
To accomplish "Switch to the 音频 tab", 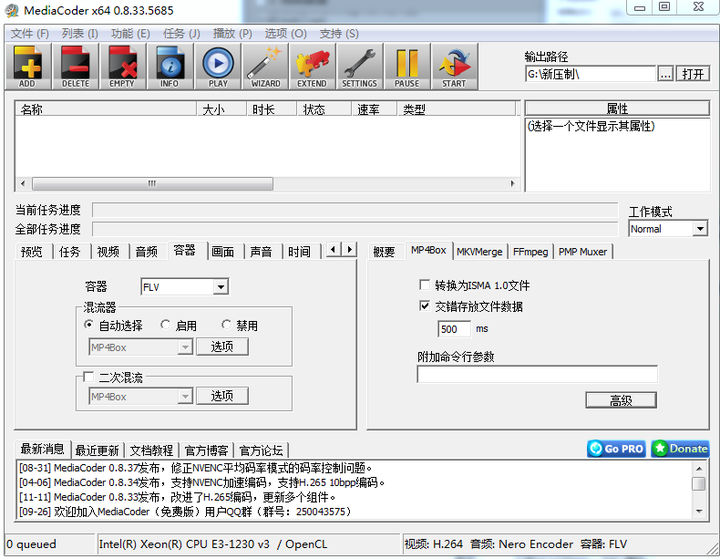I will click(x=146, y=252).
